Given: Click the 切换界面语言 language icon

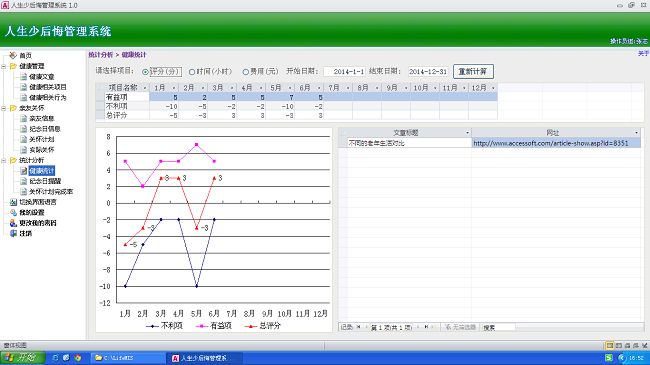Looking at the screenshot, I should 13,202.
